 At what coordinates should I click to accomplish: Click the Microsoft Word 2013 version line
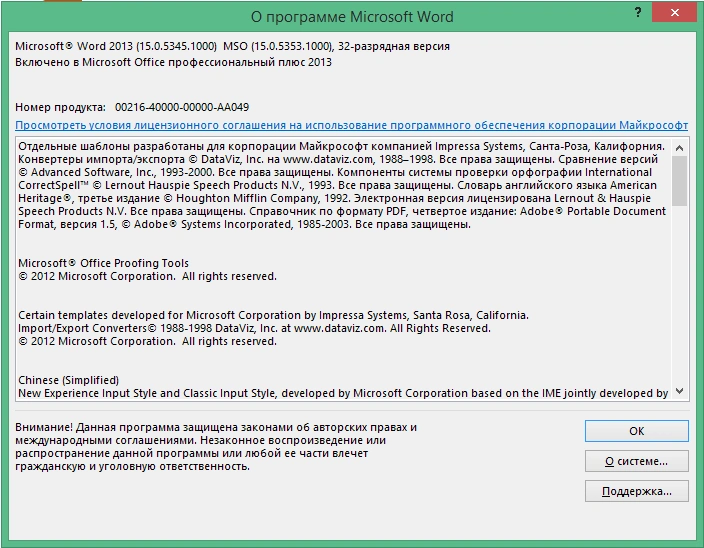(x=233, y=46)
